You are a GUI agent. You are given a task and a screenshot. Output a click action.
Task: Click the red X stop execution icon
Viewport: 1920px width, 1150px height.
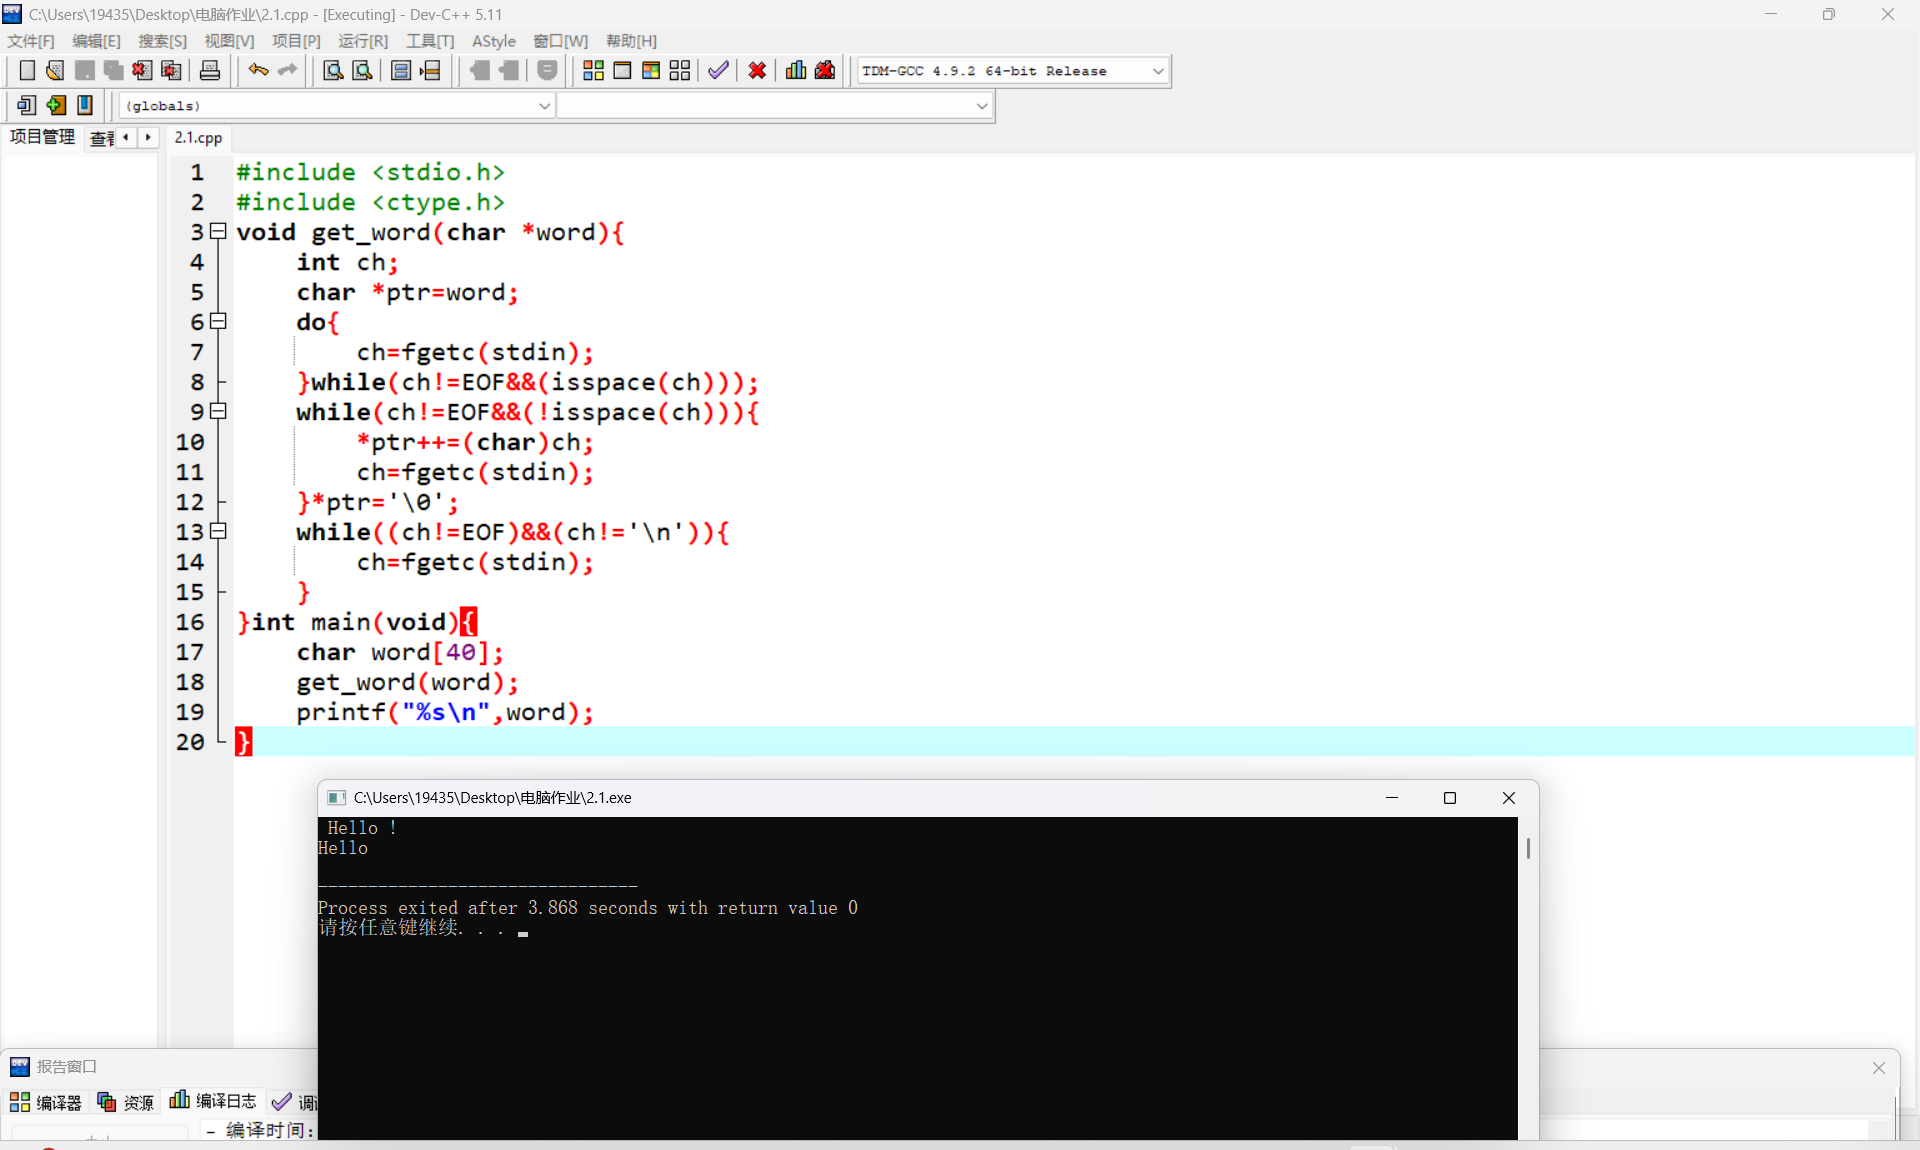tap(757, 70)
